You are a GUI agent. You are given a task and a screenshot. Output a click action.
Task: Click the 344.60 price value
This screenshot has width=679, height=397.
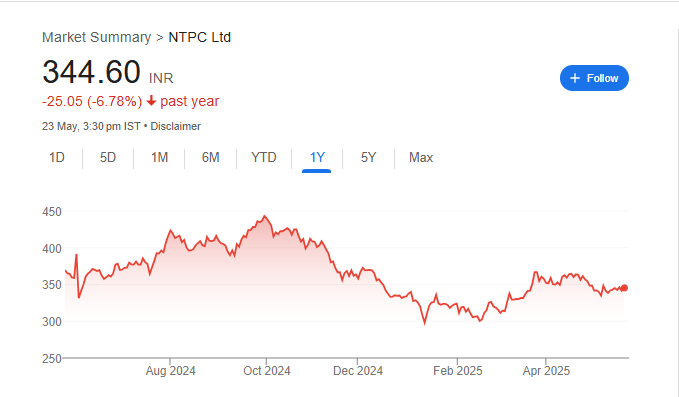[x=91, y=72]
